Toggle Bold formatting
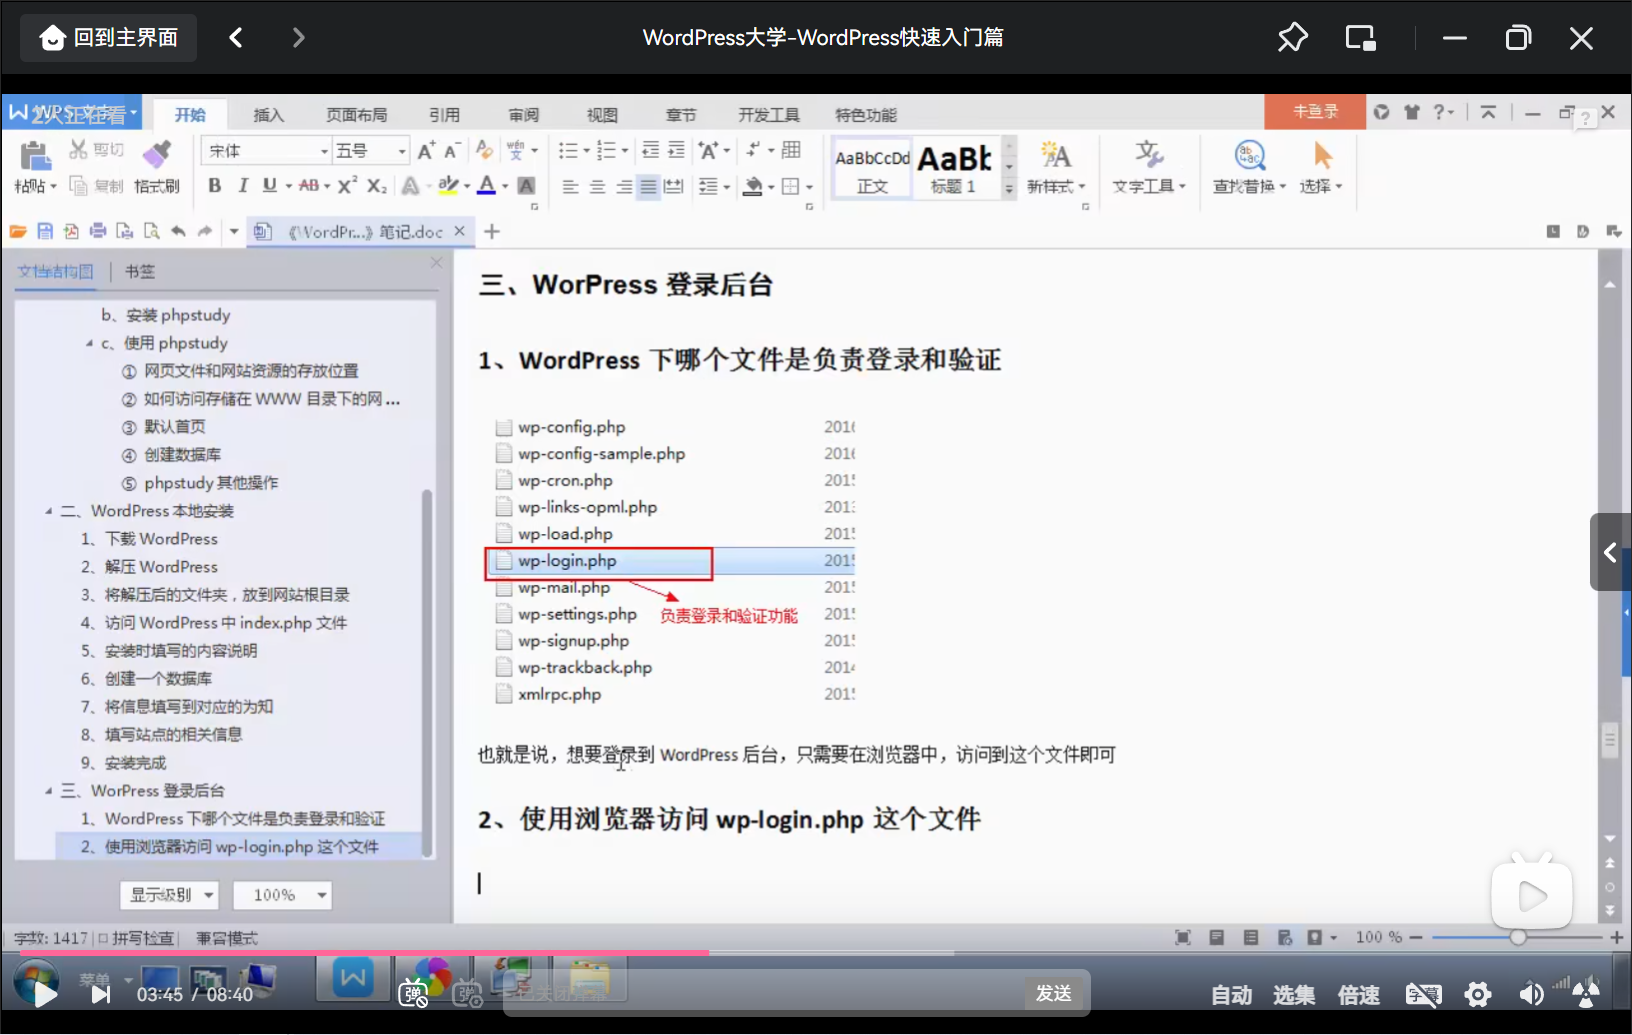Image resolution: width=1632 pixels, height=1035 pixels. pyautogui.click(x=214, y=185)
